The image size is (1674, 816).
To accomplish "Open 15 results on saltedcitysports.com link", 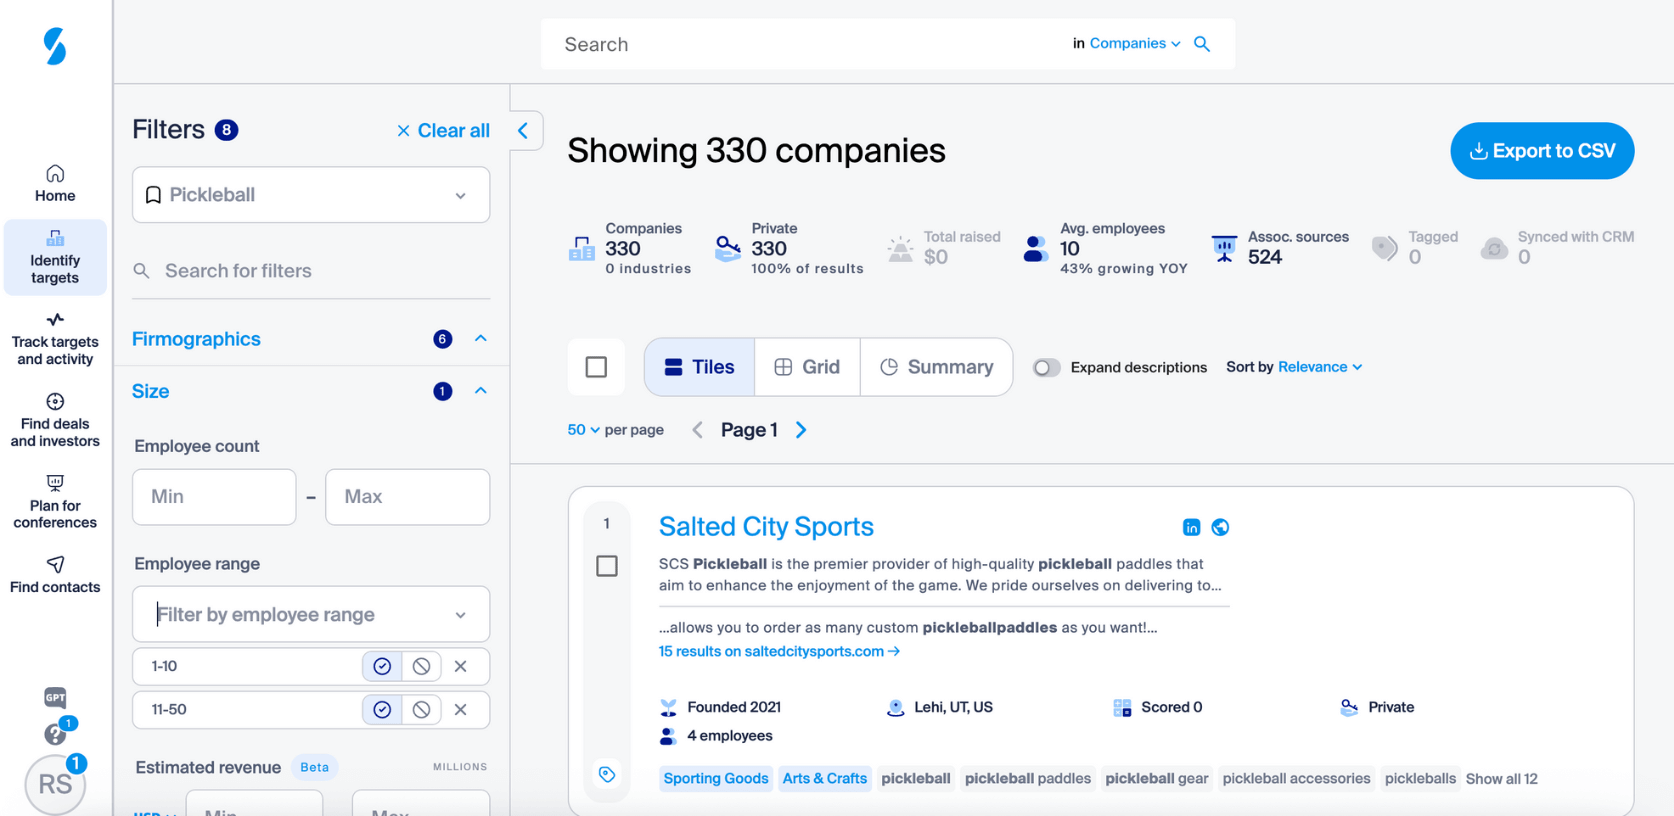I will click(779, 652).
